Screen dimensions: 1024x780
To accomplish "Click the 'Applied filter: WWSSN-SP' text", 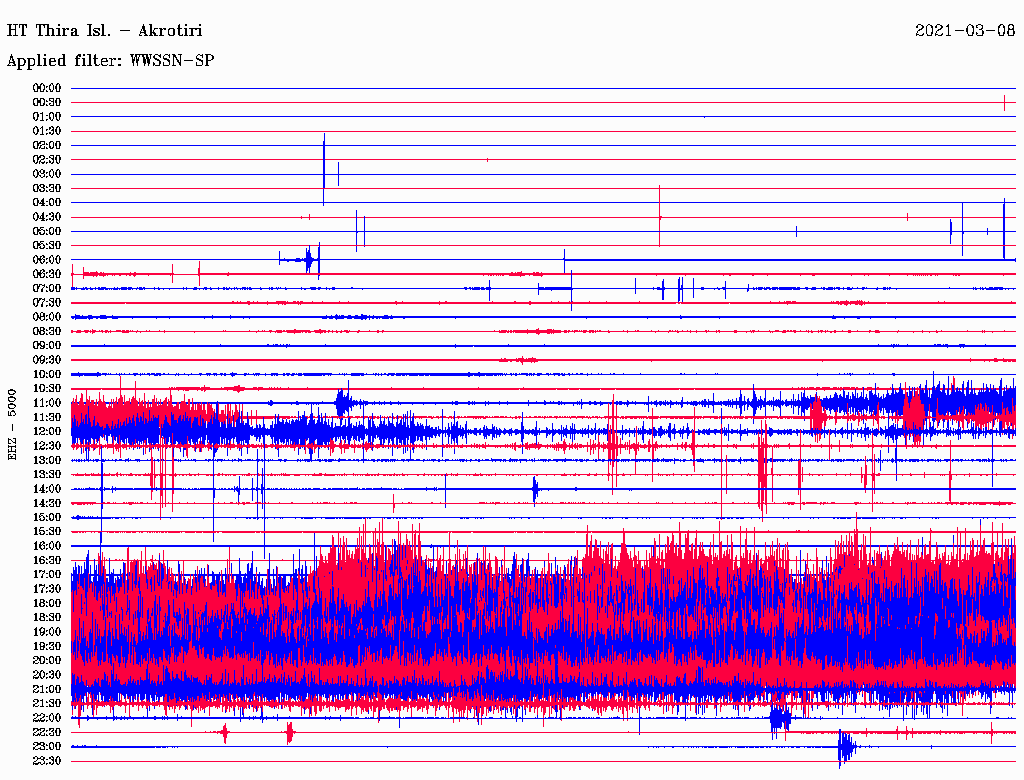I will tap(110, 61).
